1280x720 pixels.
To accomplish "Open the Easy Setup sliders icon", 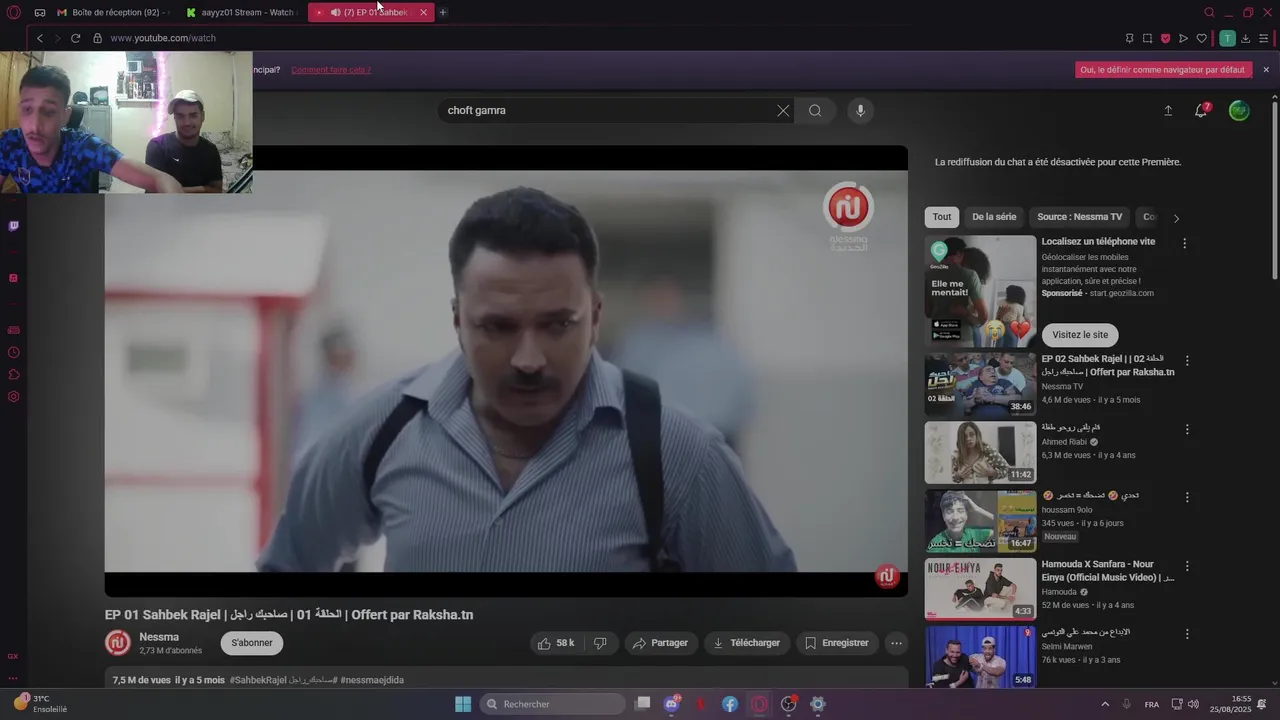I will [x=1263, y=38].
